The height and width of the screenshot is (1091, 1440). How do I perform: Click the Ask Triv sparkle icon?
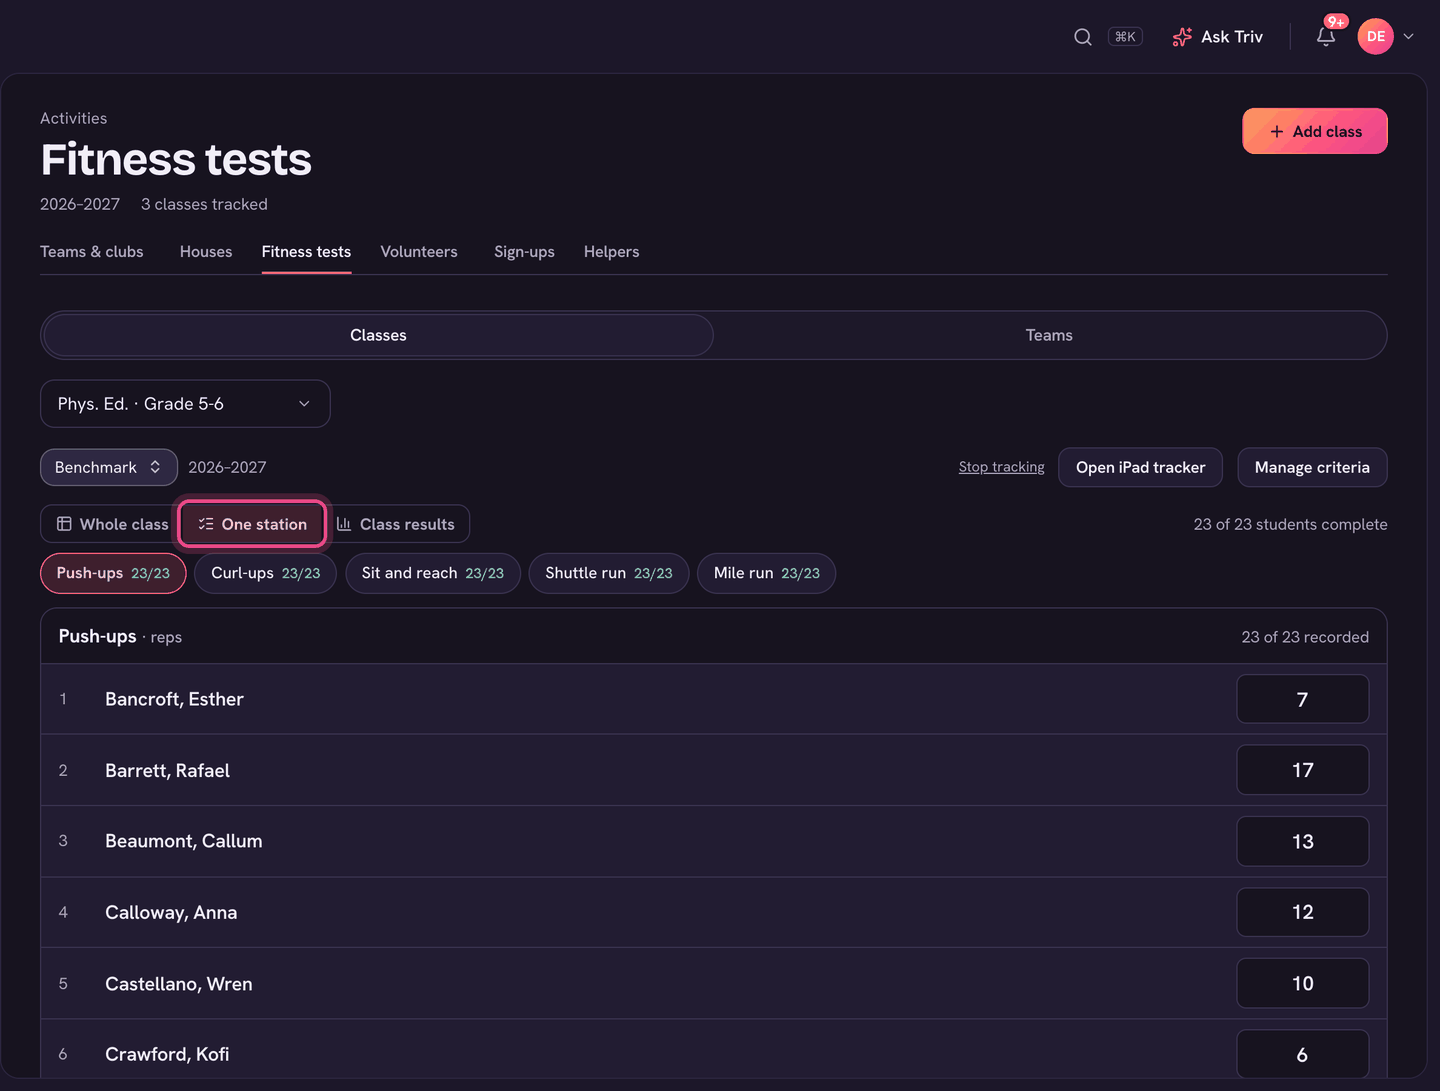click(x=1182, y=37)
